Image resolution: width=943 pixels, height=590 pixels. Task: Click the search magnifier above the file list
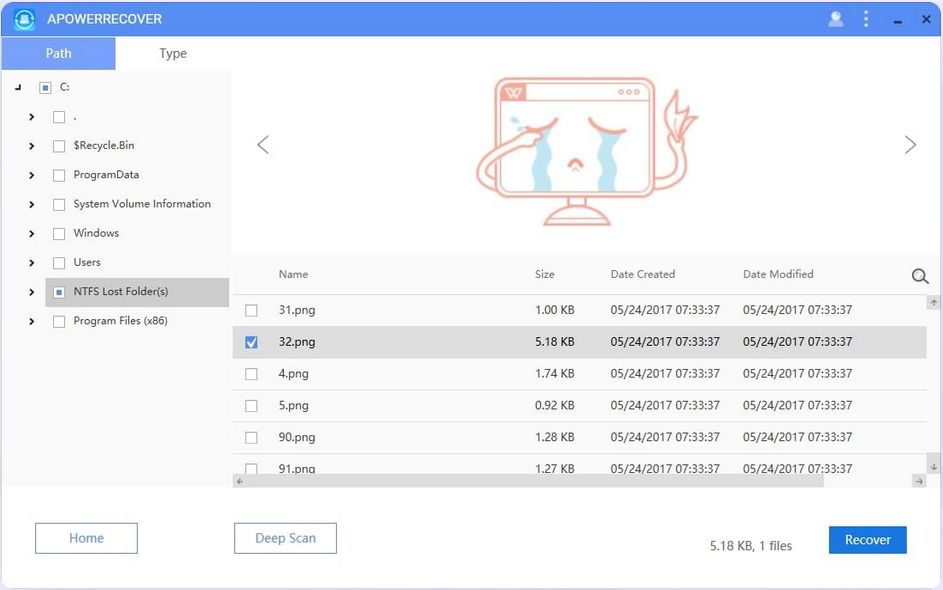tap(919, 276)
